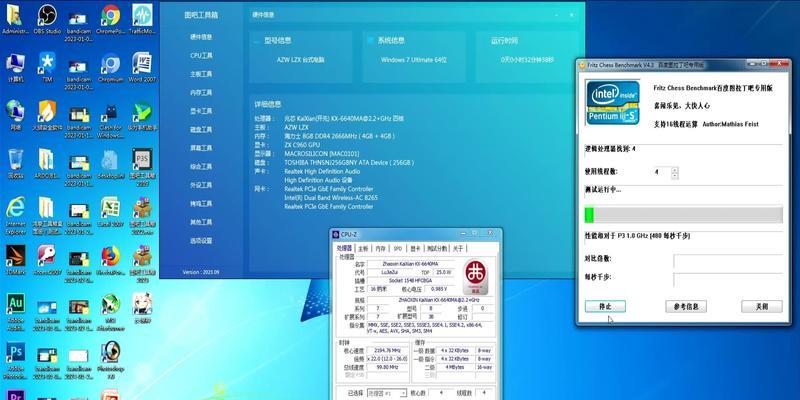Image resolution: width=800 pixels, height=400 pixels.
Task: Switch to 关于 tab in CPU-Z
Action: (x=458, y=248)
